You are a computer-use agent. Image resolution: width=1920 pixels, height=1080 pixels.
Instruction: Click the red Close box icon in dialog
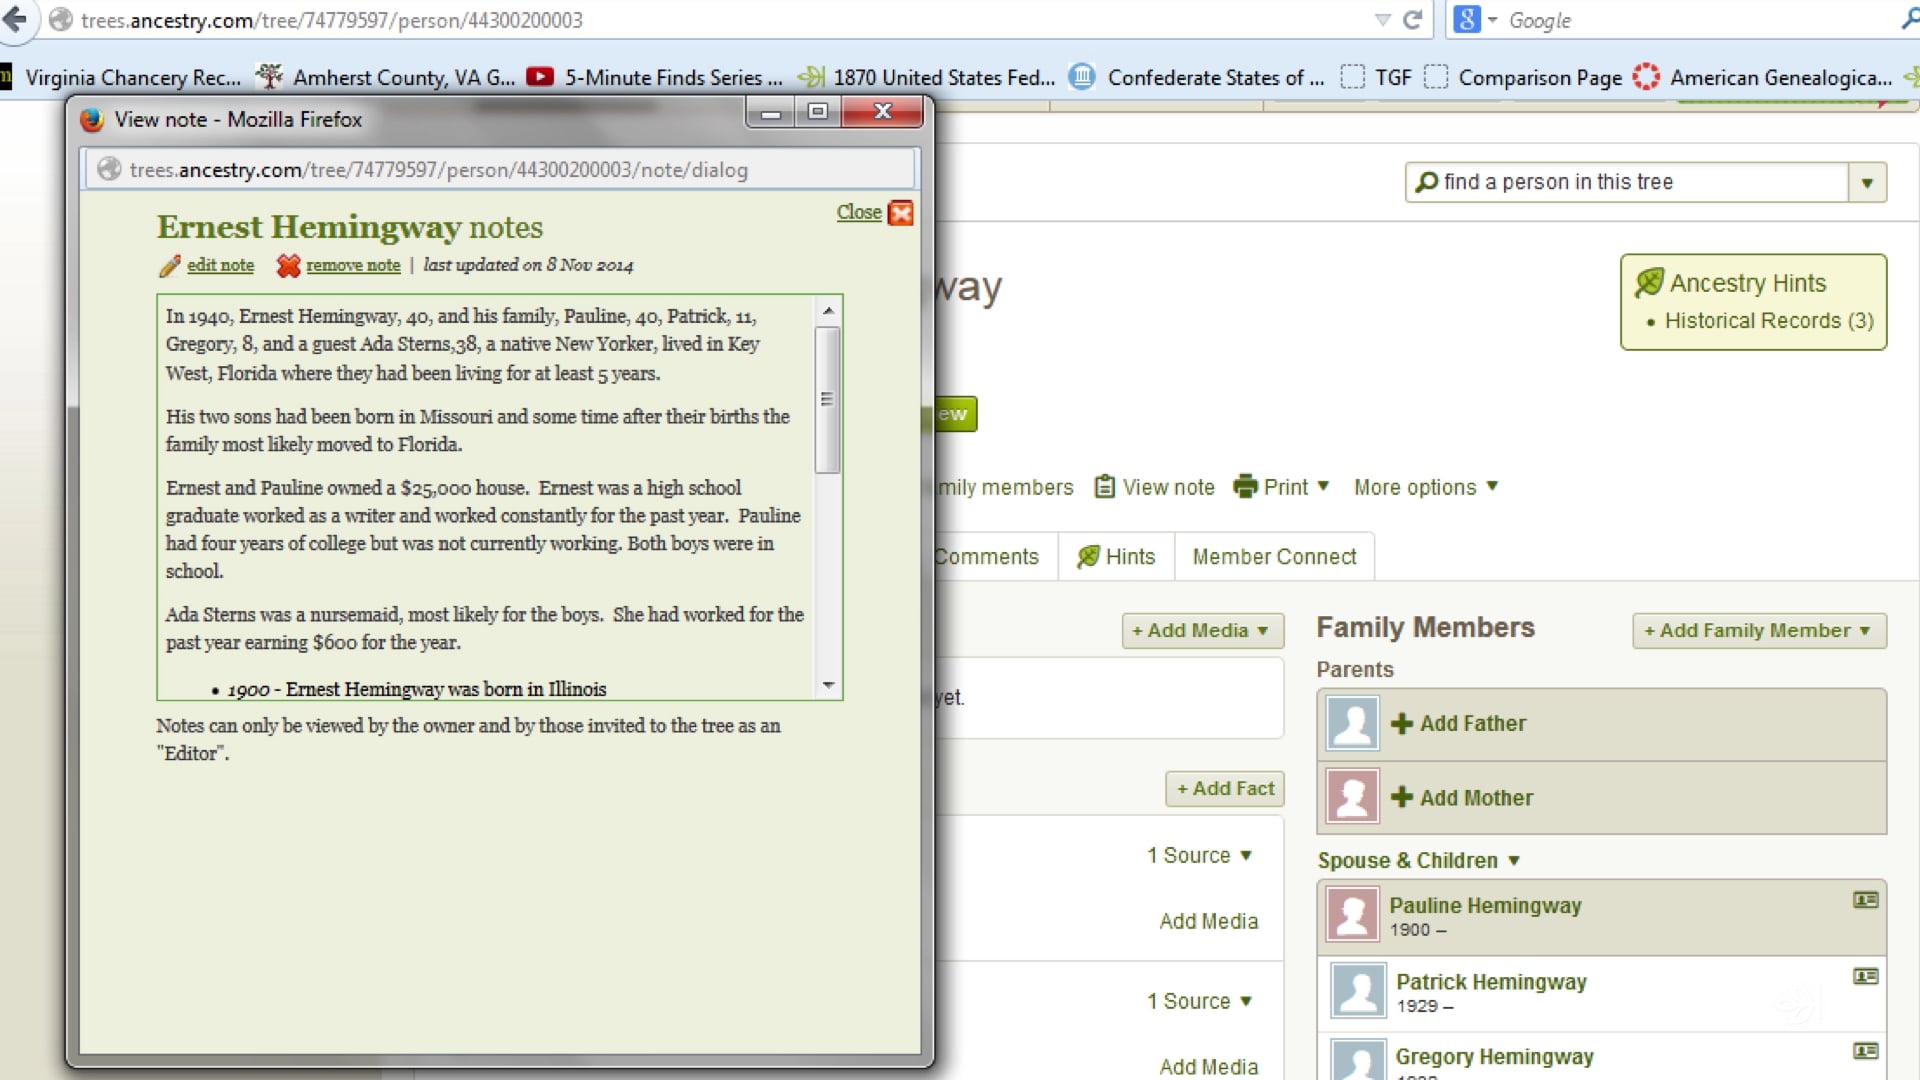(x=901, y=213)
